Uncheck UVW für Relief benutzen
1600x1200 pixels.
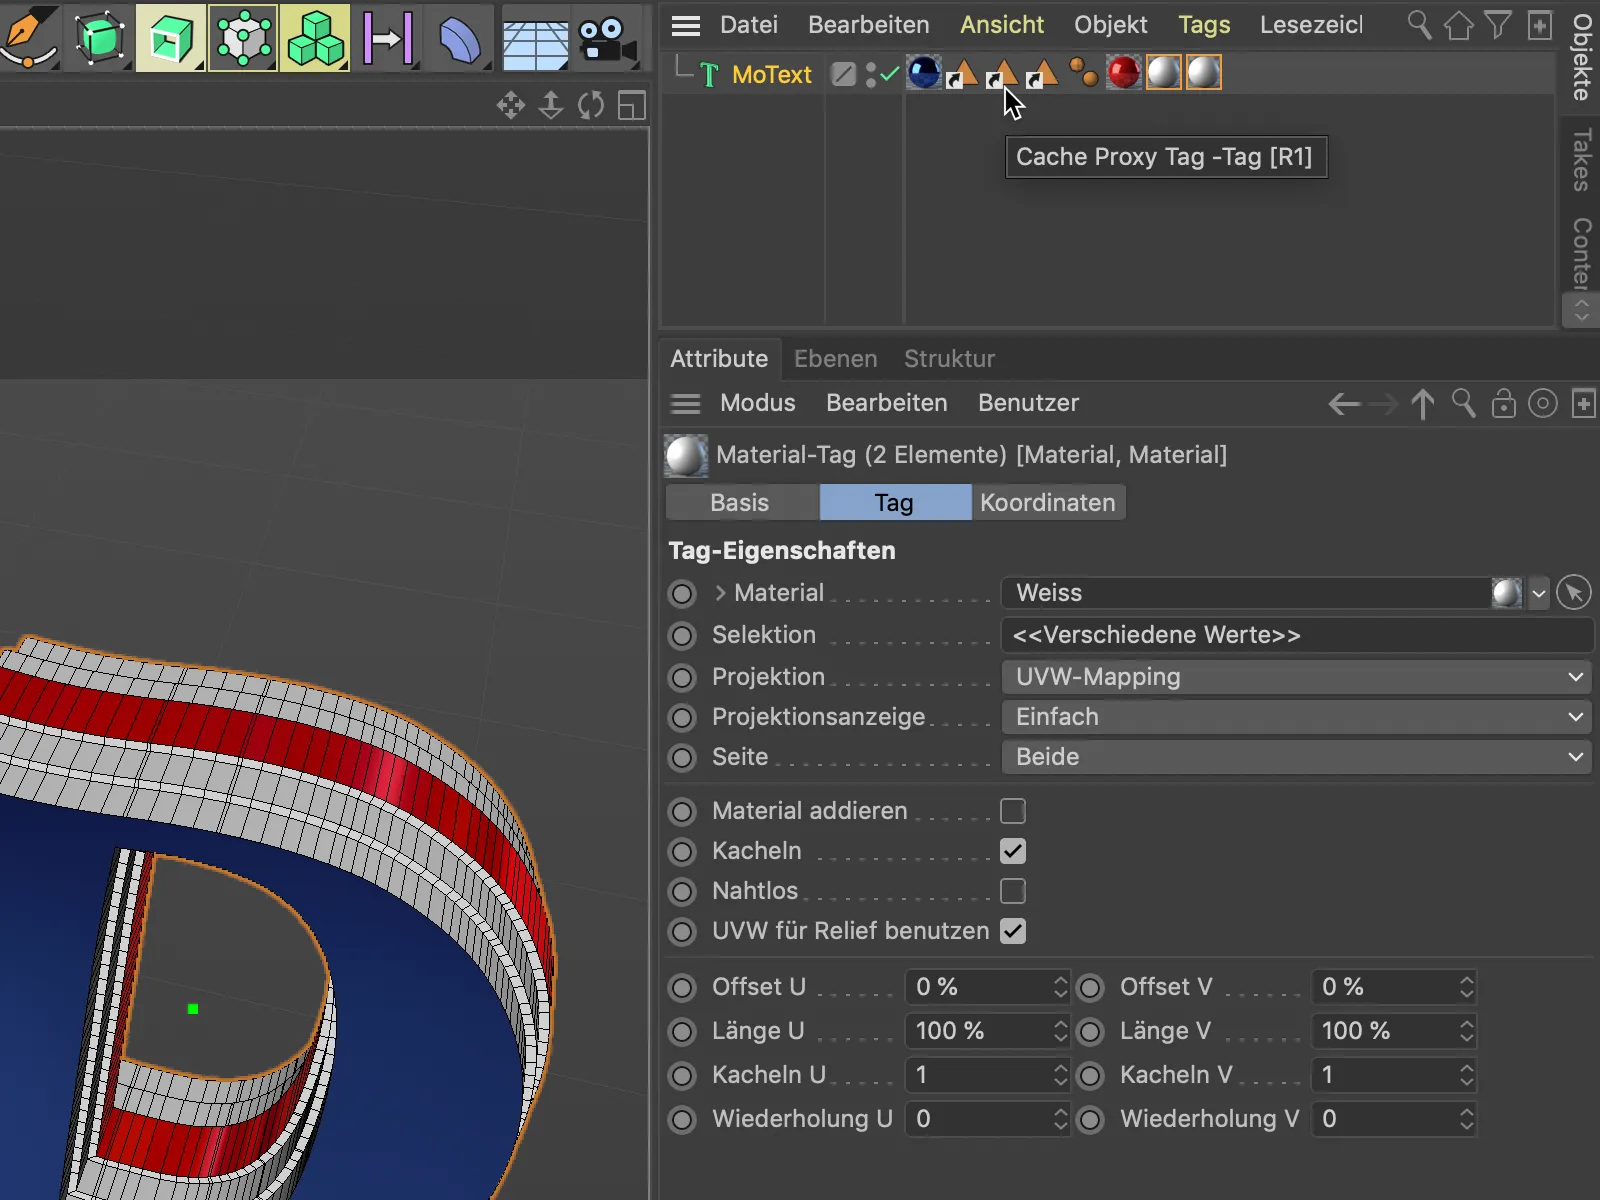pyautogui.click(x=1013, y=931)
